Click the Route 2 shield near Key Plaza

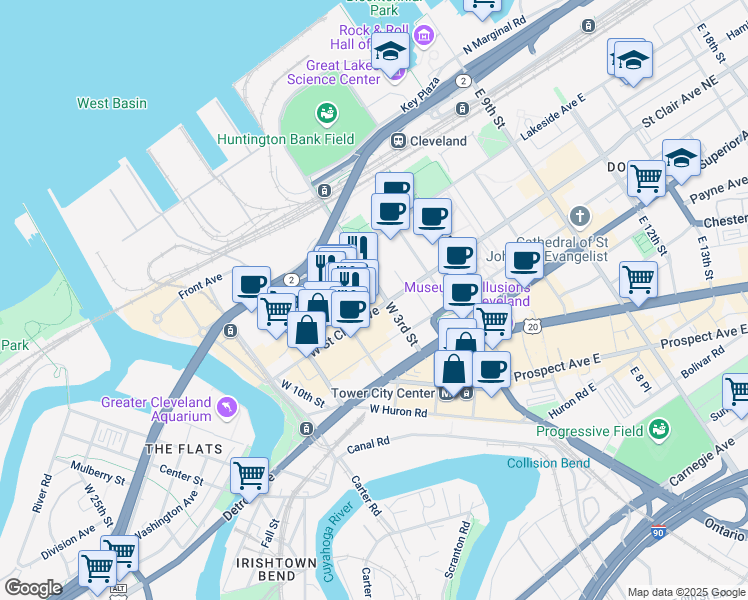pyautogui.click(x=463, y=81)
